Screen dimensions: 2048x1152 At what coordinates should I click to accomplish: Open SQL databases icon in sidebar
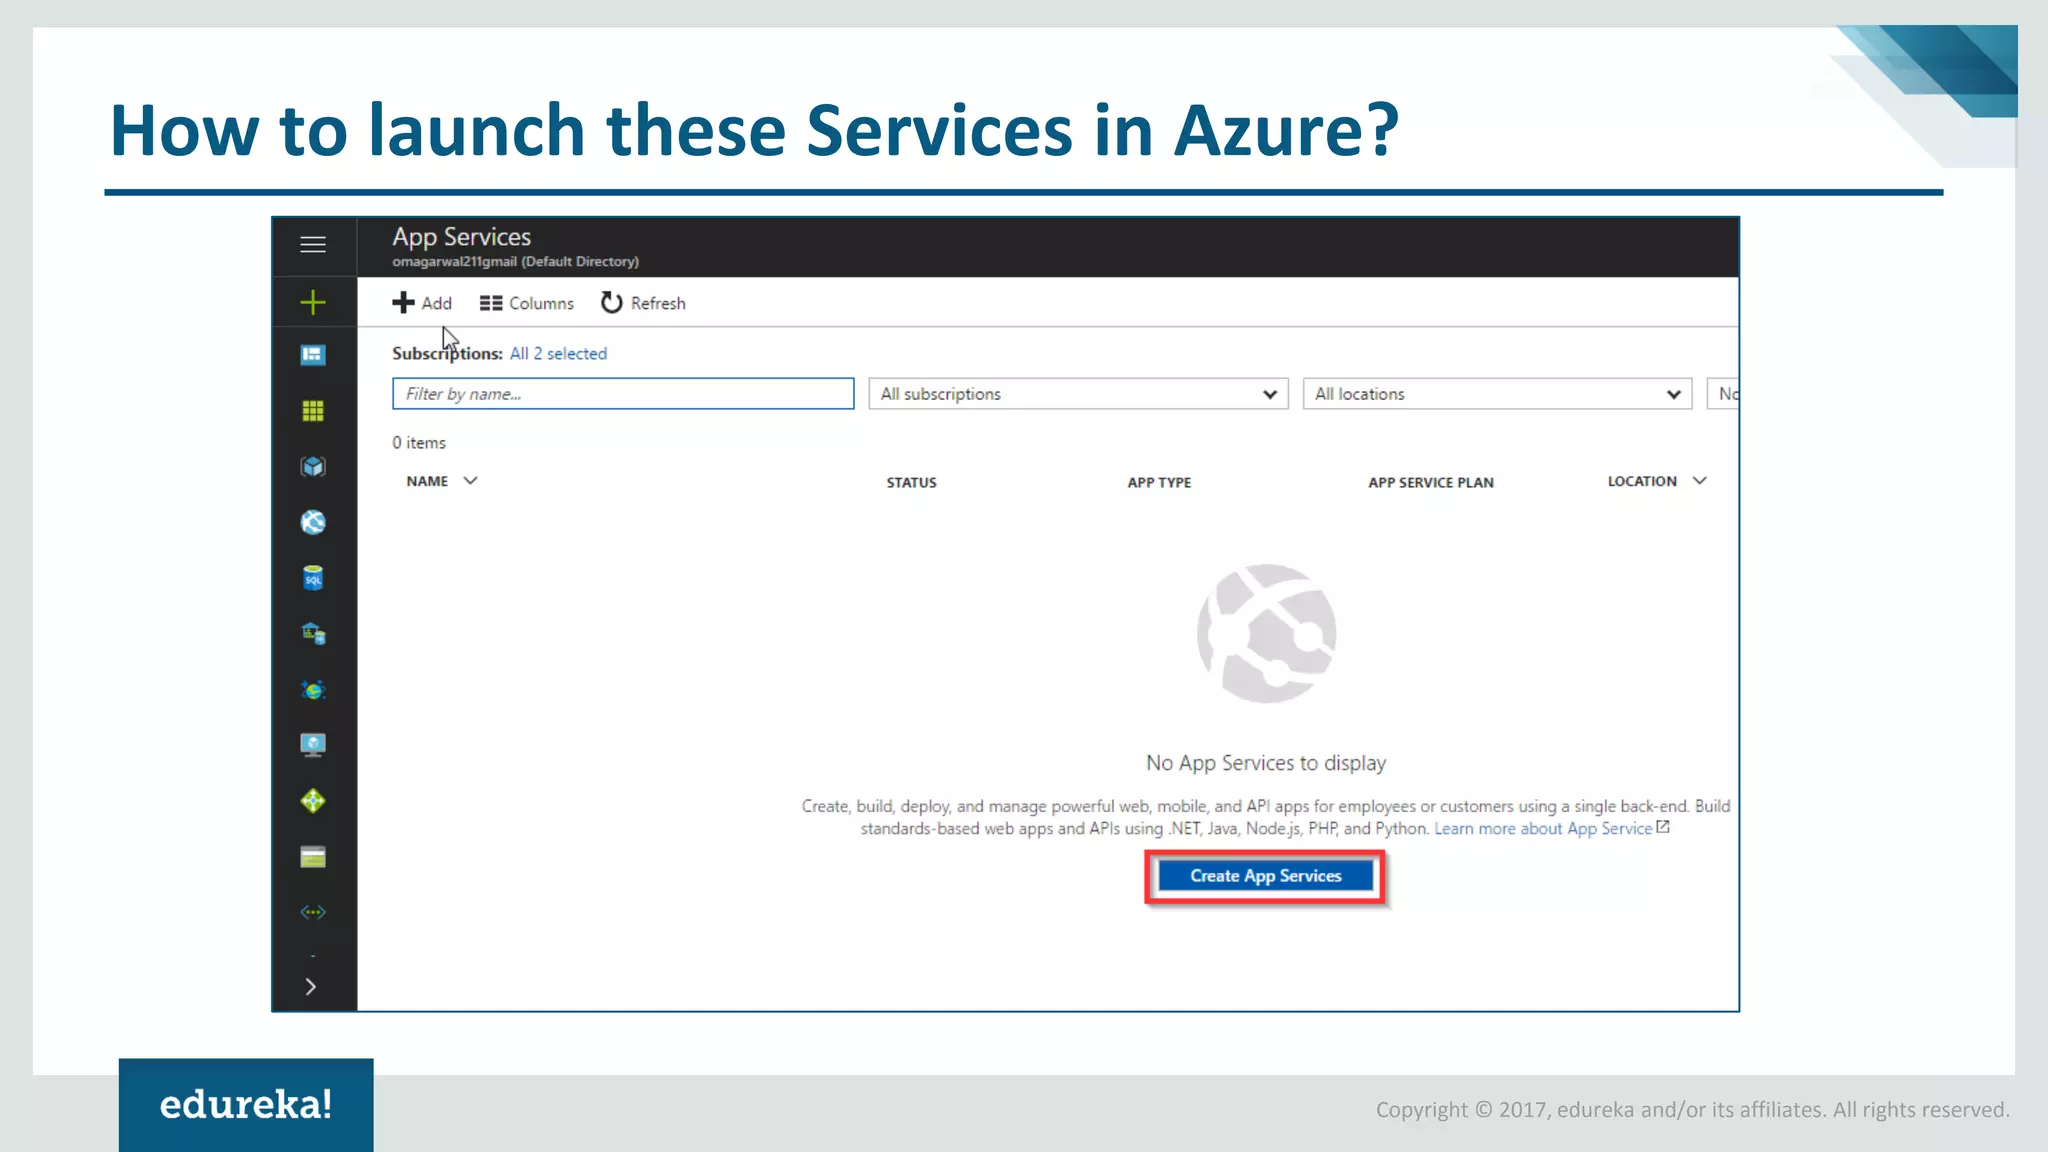[x=313, y=578]
